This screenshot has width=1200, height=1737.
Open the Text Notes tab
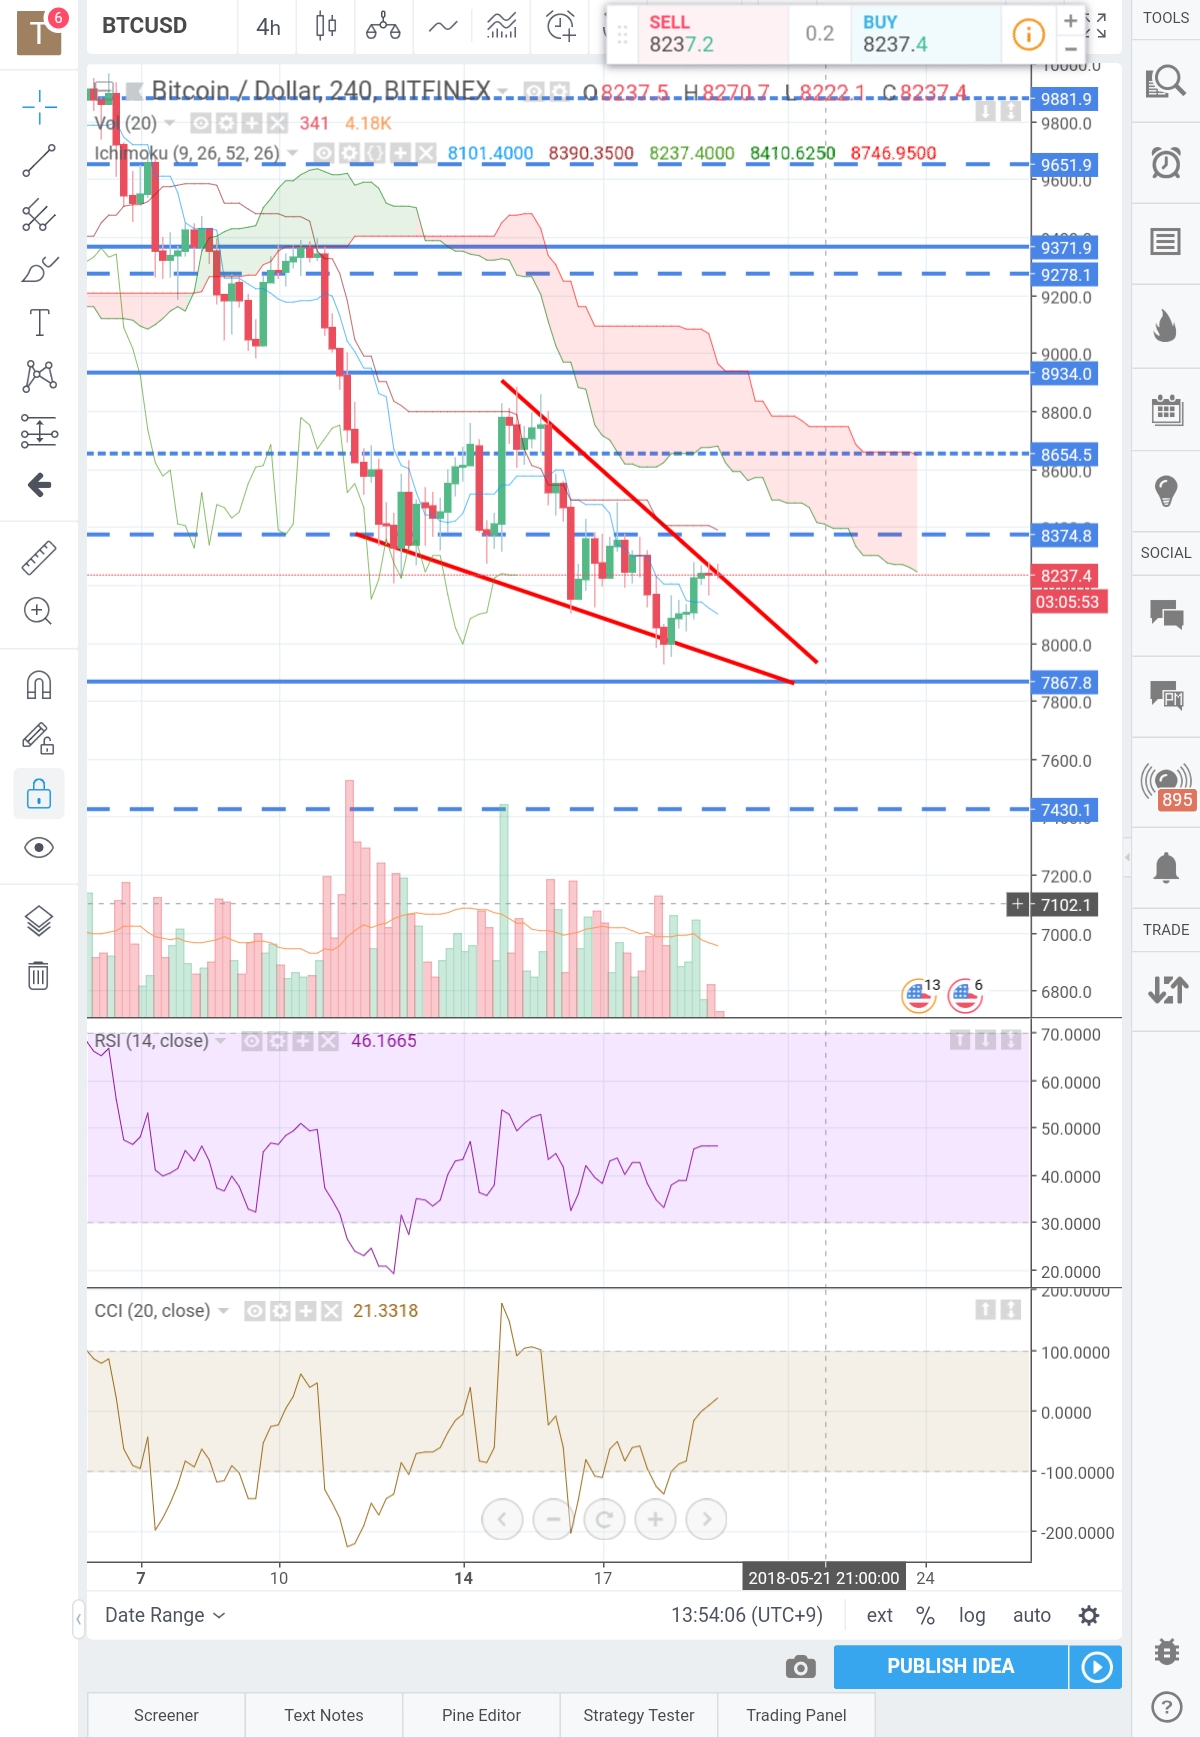[x=324, y=1715]
